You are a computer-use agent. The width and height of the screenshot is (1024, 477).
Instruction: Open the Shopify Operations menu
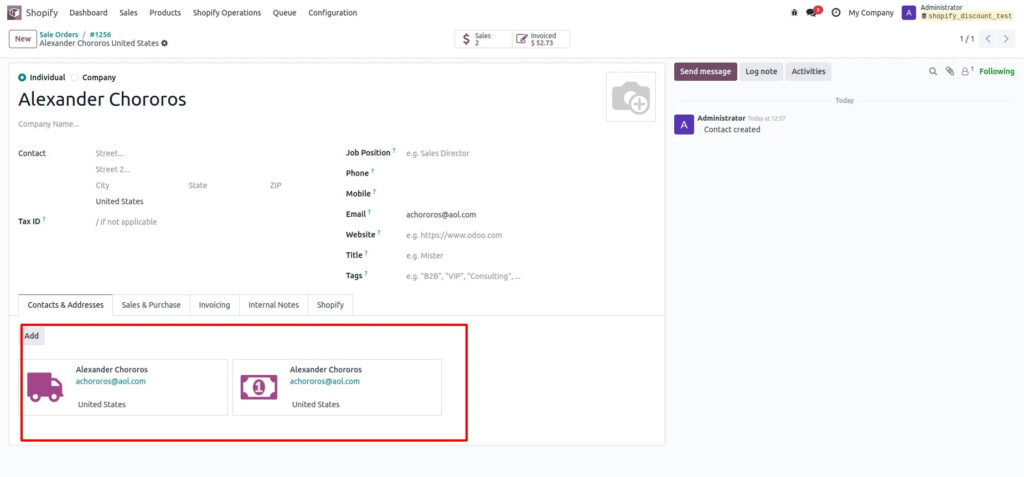[x=227, y=13]
